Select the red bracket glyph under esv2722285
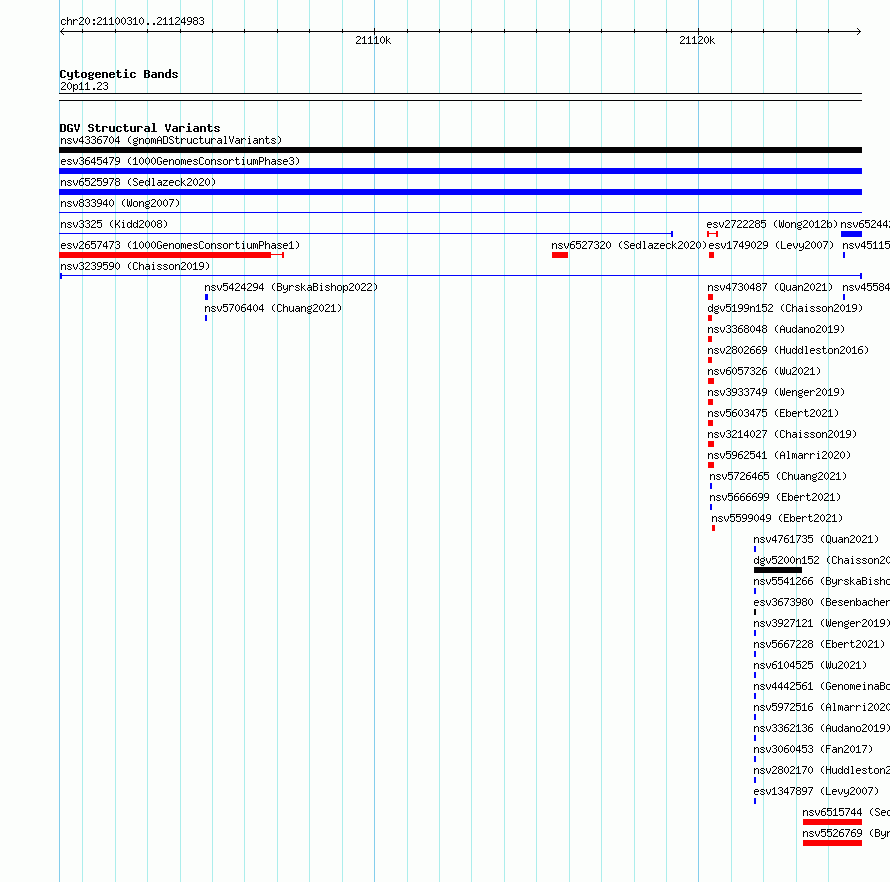The height and width of the screenshot is (882, 890). pos(712,234)
